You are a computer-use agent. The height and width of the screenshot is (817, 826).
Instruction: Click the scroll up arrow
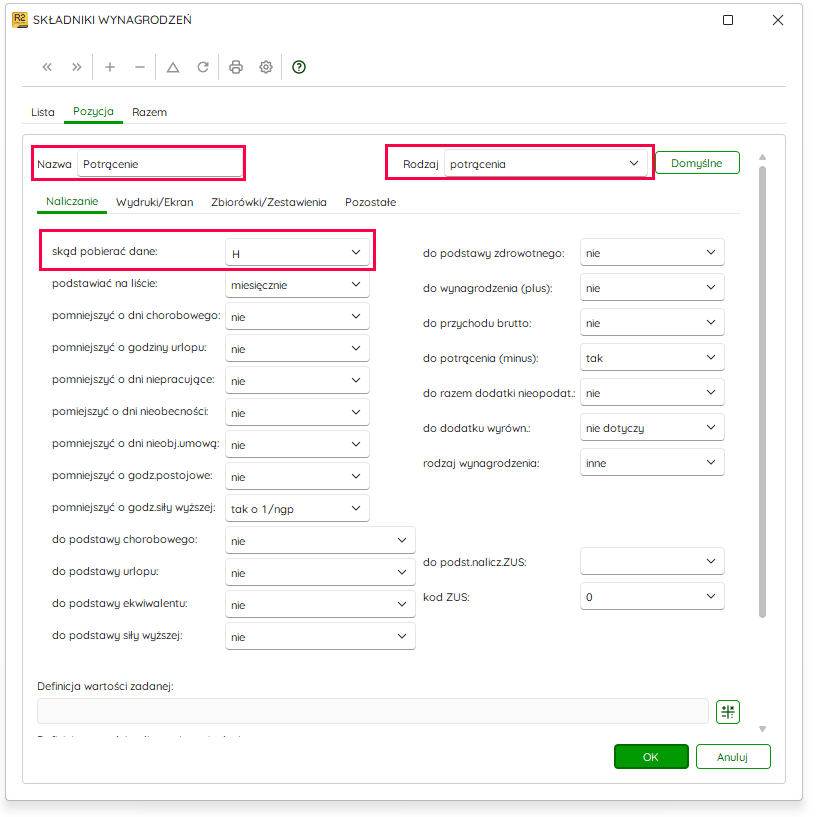coord(762,157)
